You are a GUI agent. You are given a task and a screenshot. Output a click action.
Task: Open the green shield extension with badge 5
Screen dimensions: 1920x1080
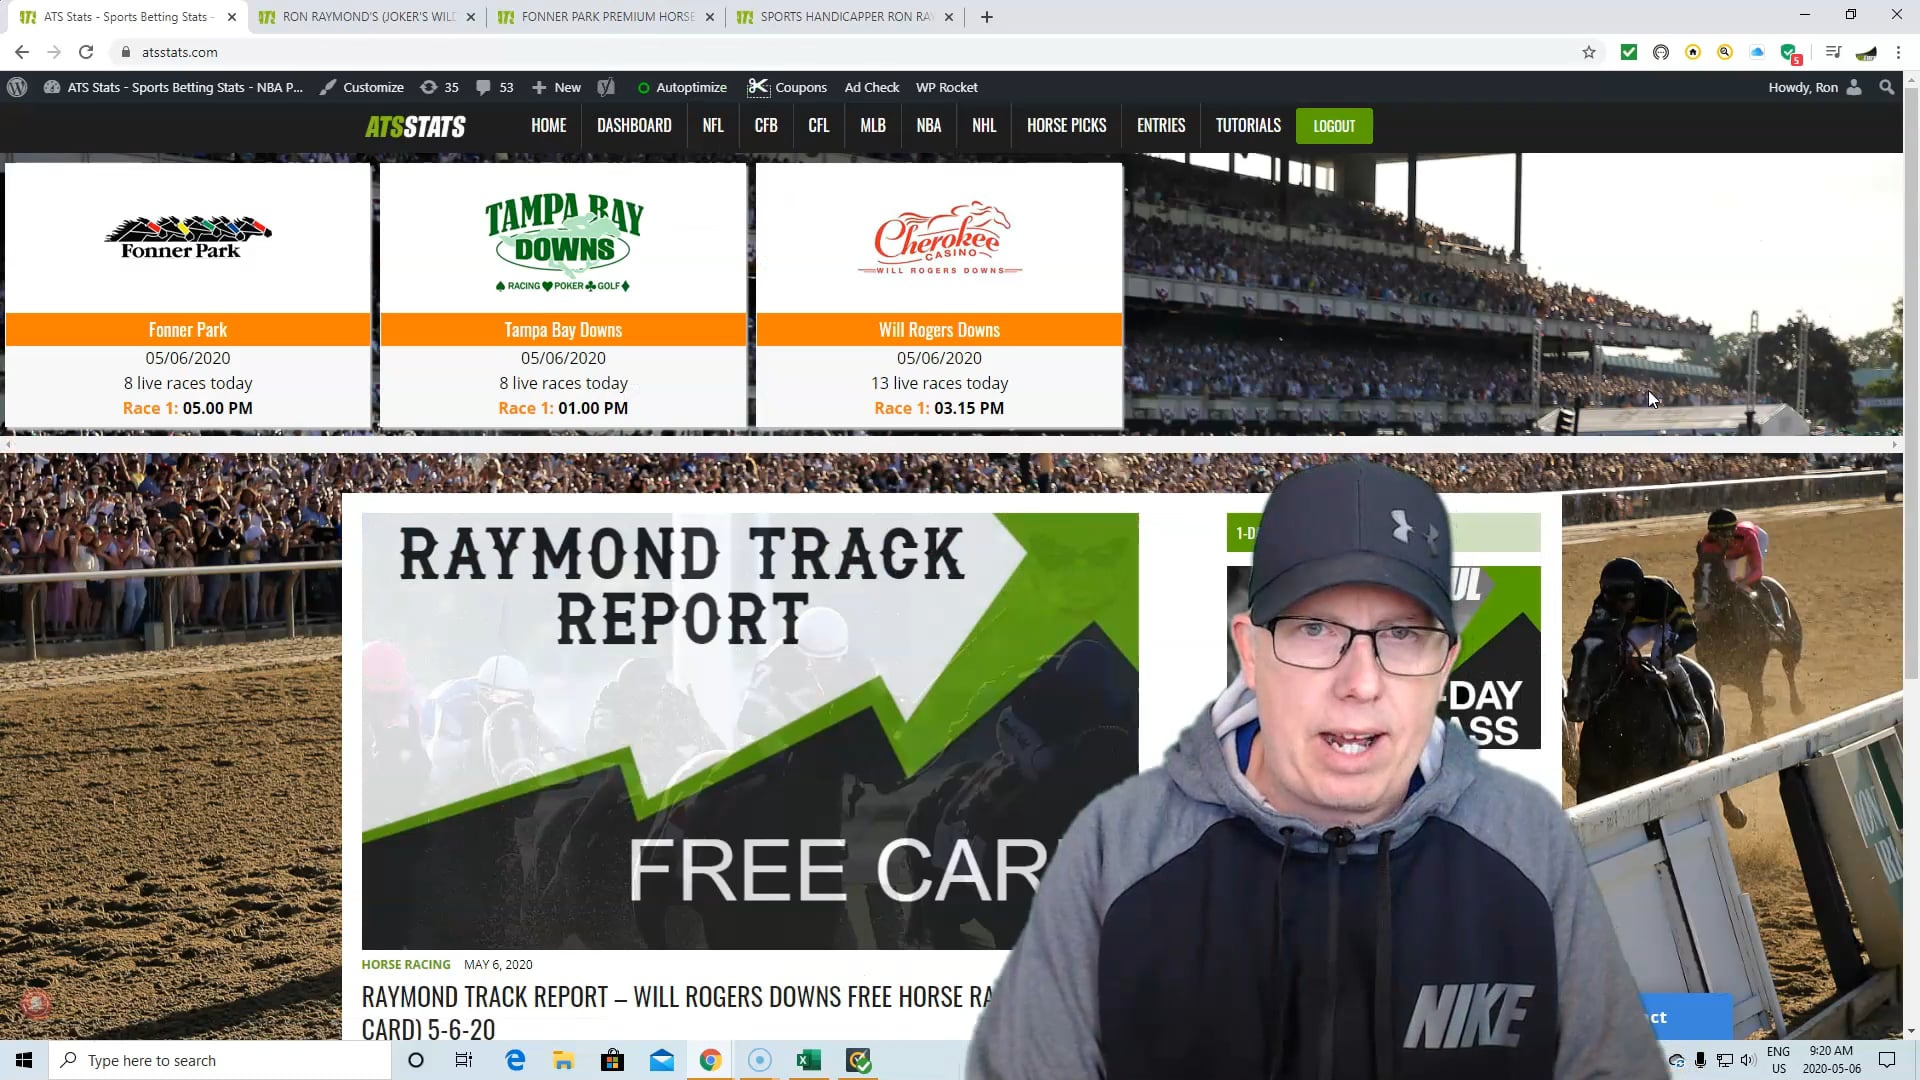click(x=1790, y=53)
